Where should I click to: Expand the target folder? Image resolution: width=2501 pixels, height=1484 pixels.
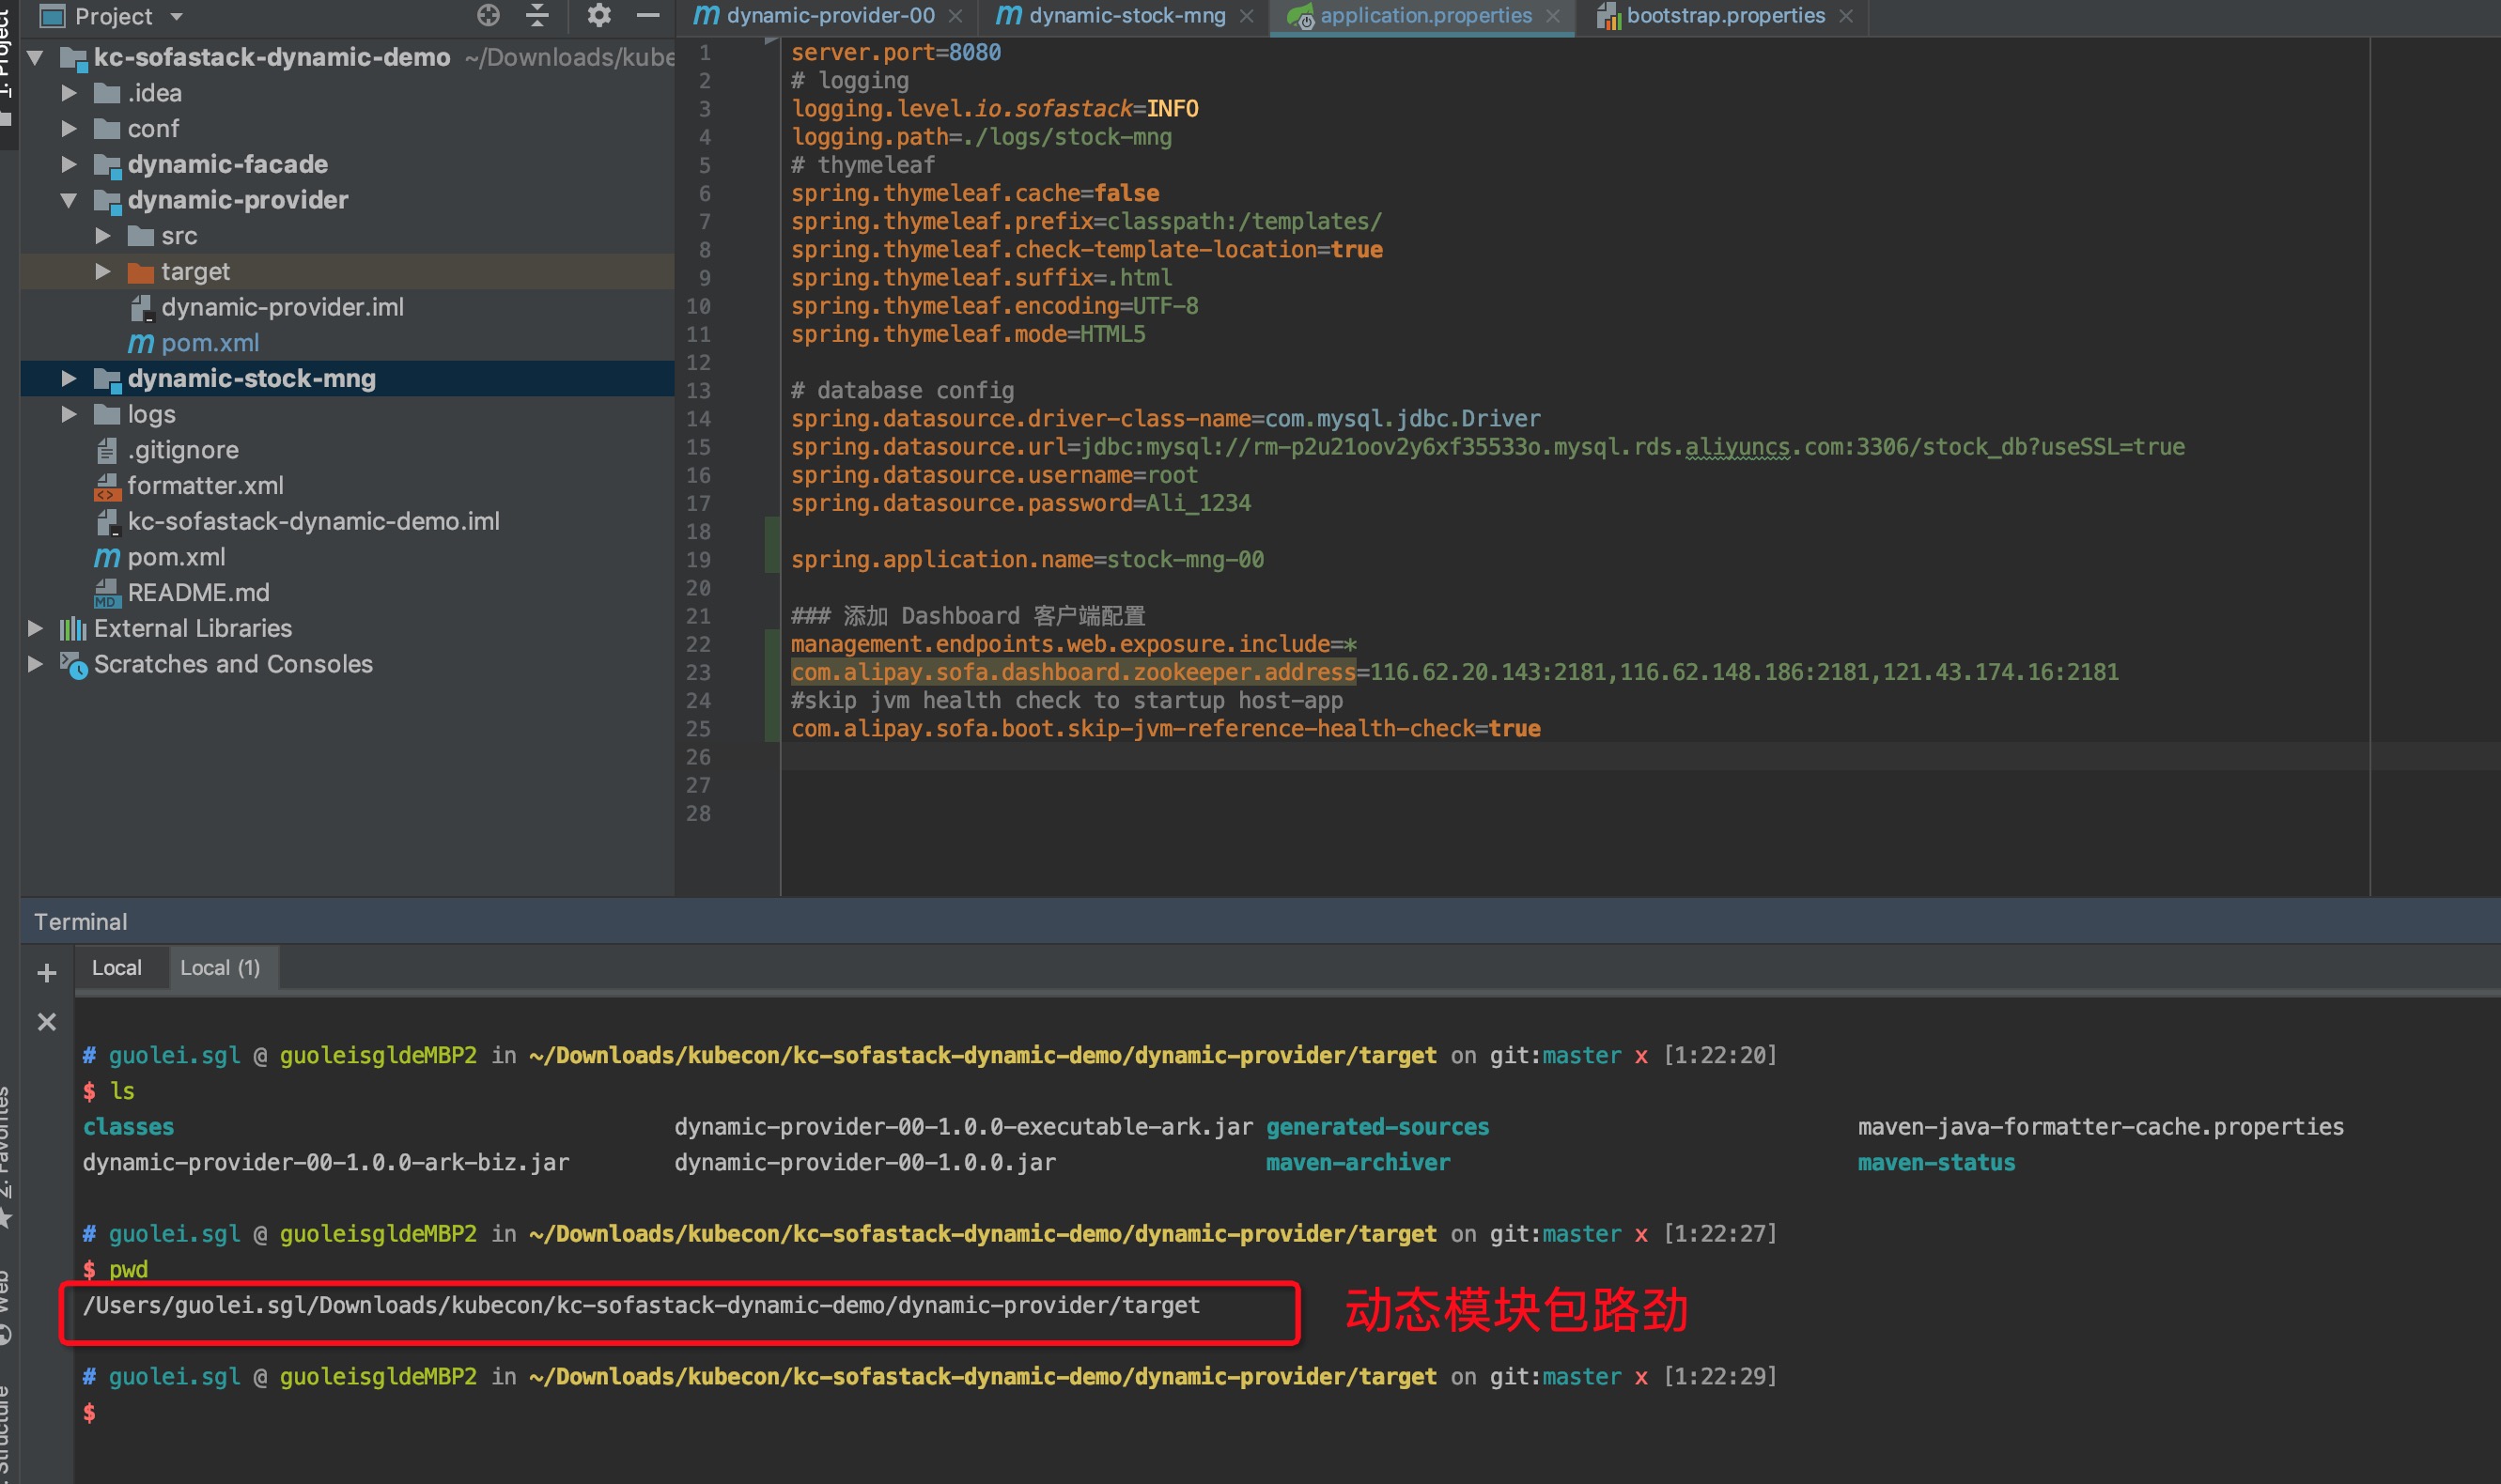102,271
